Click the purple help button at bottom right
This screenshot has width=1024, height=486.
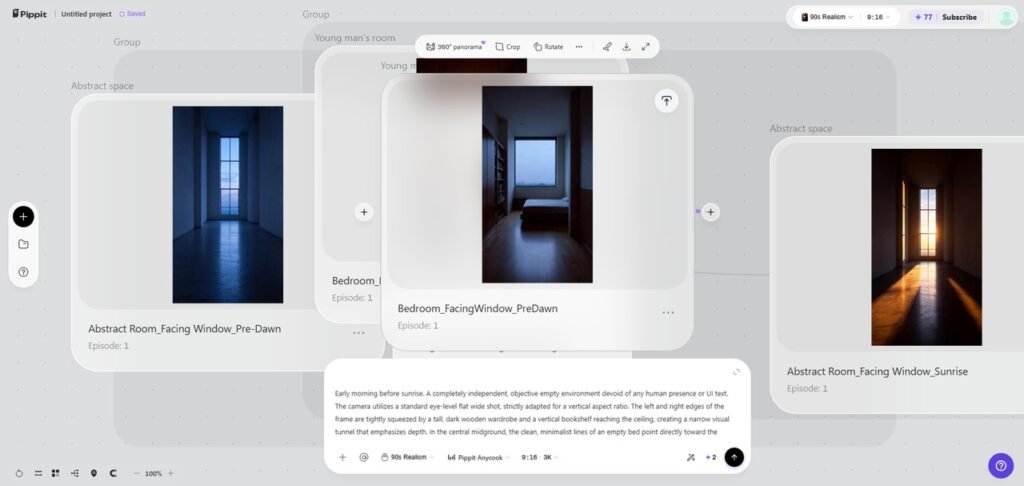[x=1000, y=466]
